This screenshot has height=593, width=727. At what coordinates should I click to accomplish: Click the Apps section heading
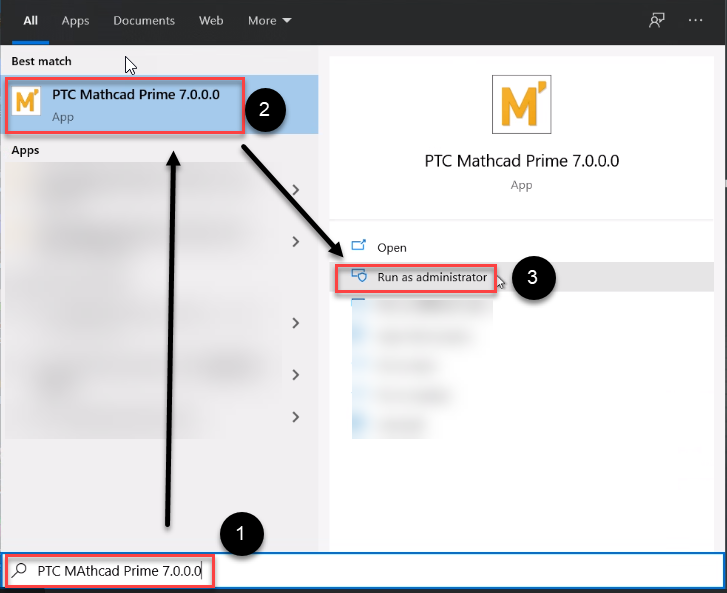[x=25, y=150]
